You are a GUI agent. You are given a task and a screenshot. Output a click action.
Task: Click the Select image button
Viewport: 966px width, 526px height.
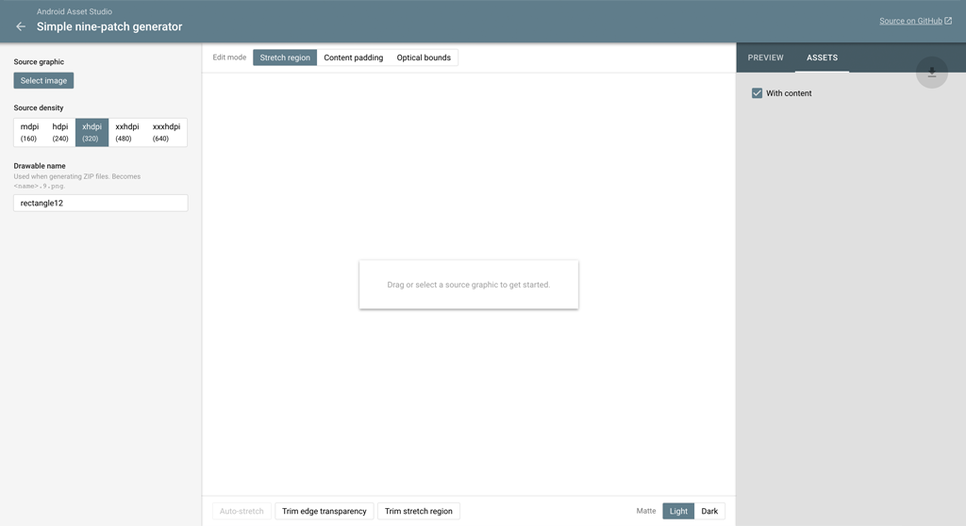[x=44, y=81]
